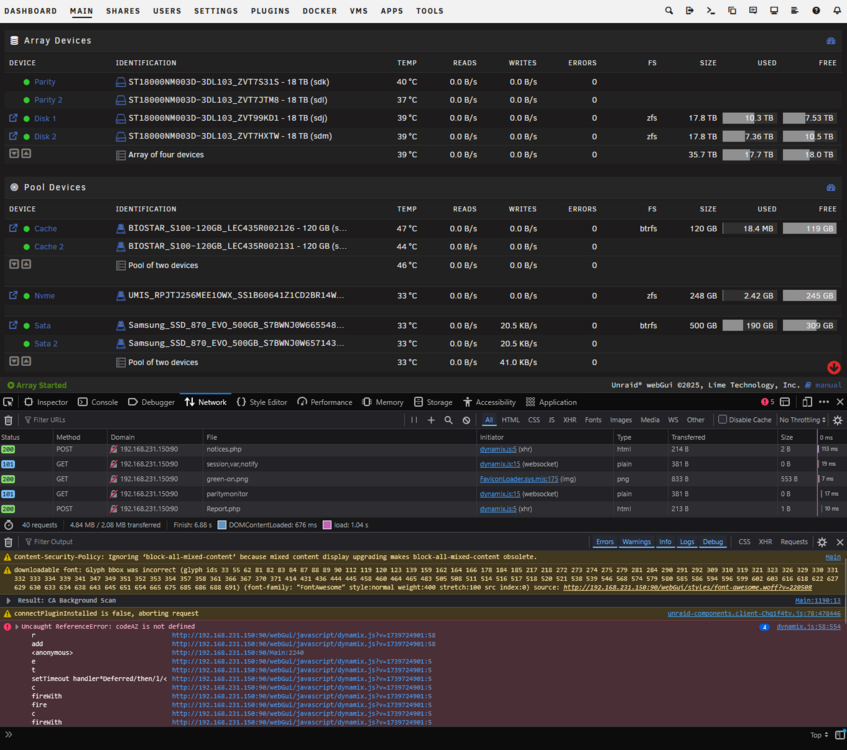Open the No Throttling dropdown
This screenshot has height=750, width=847.
coord(802,420)
